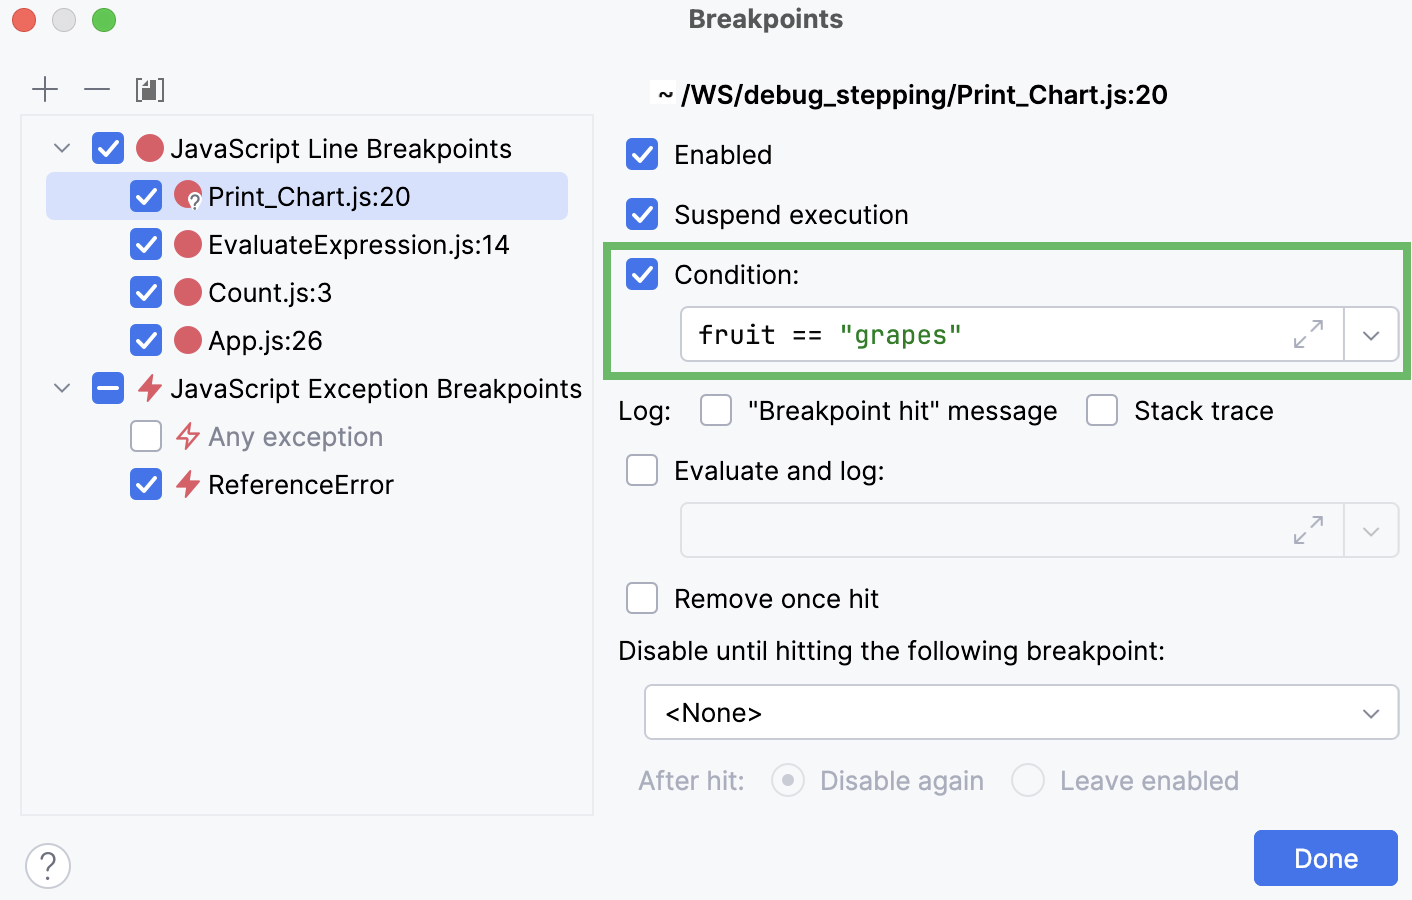Click the questioned breakpoint icon on Print_Chart.js:20
The height and width of the screenshot is (900, 1412).
[x=190, y=196]
